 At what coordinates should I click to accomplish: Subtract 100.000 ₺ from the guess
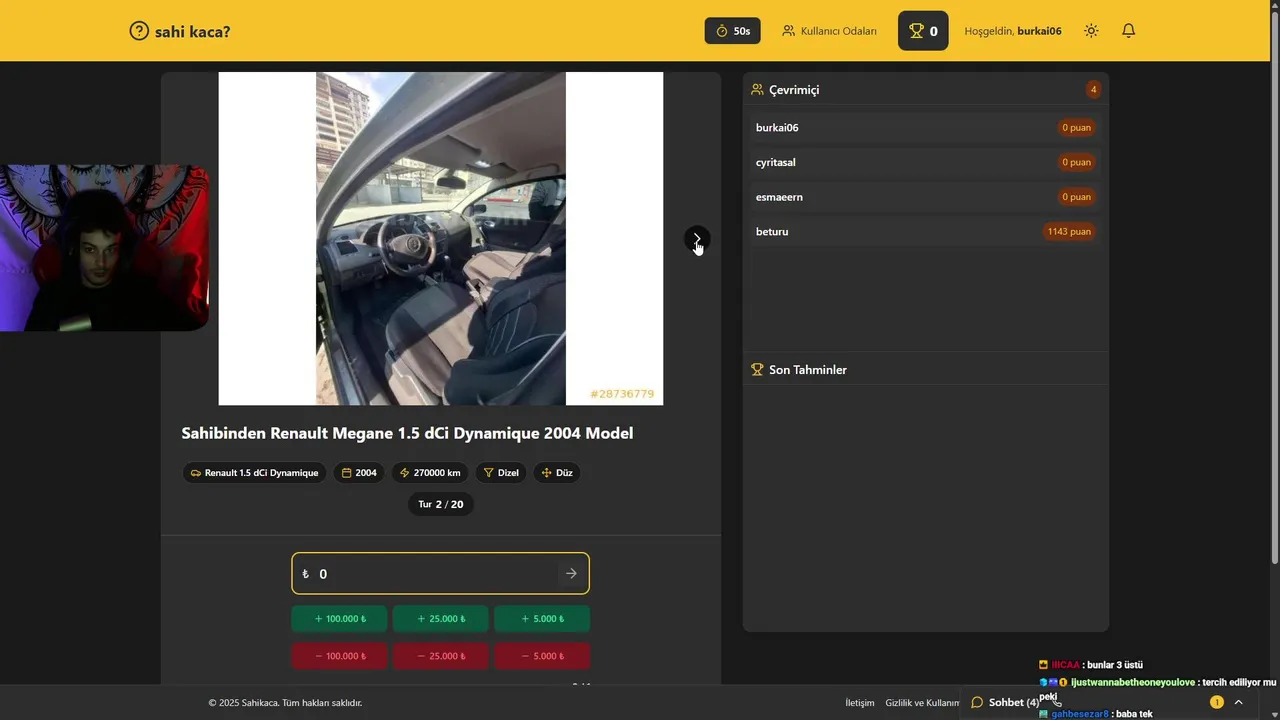(340, 656)
